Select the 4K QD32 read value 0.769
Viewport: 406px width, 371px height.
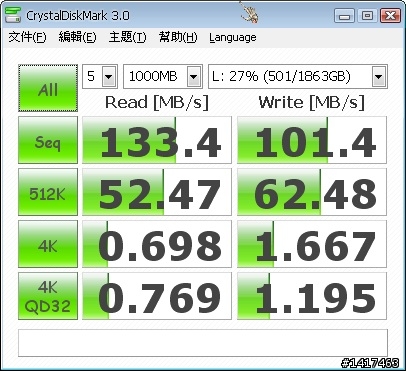point(157,296)
